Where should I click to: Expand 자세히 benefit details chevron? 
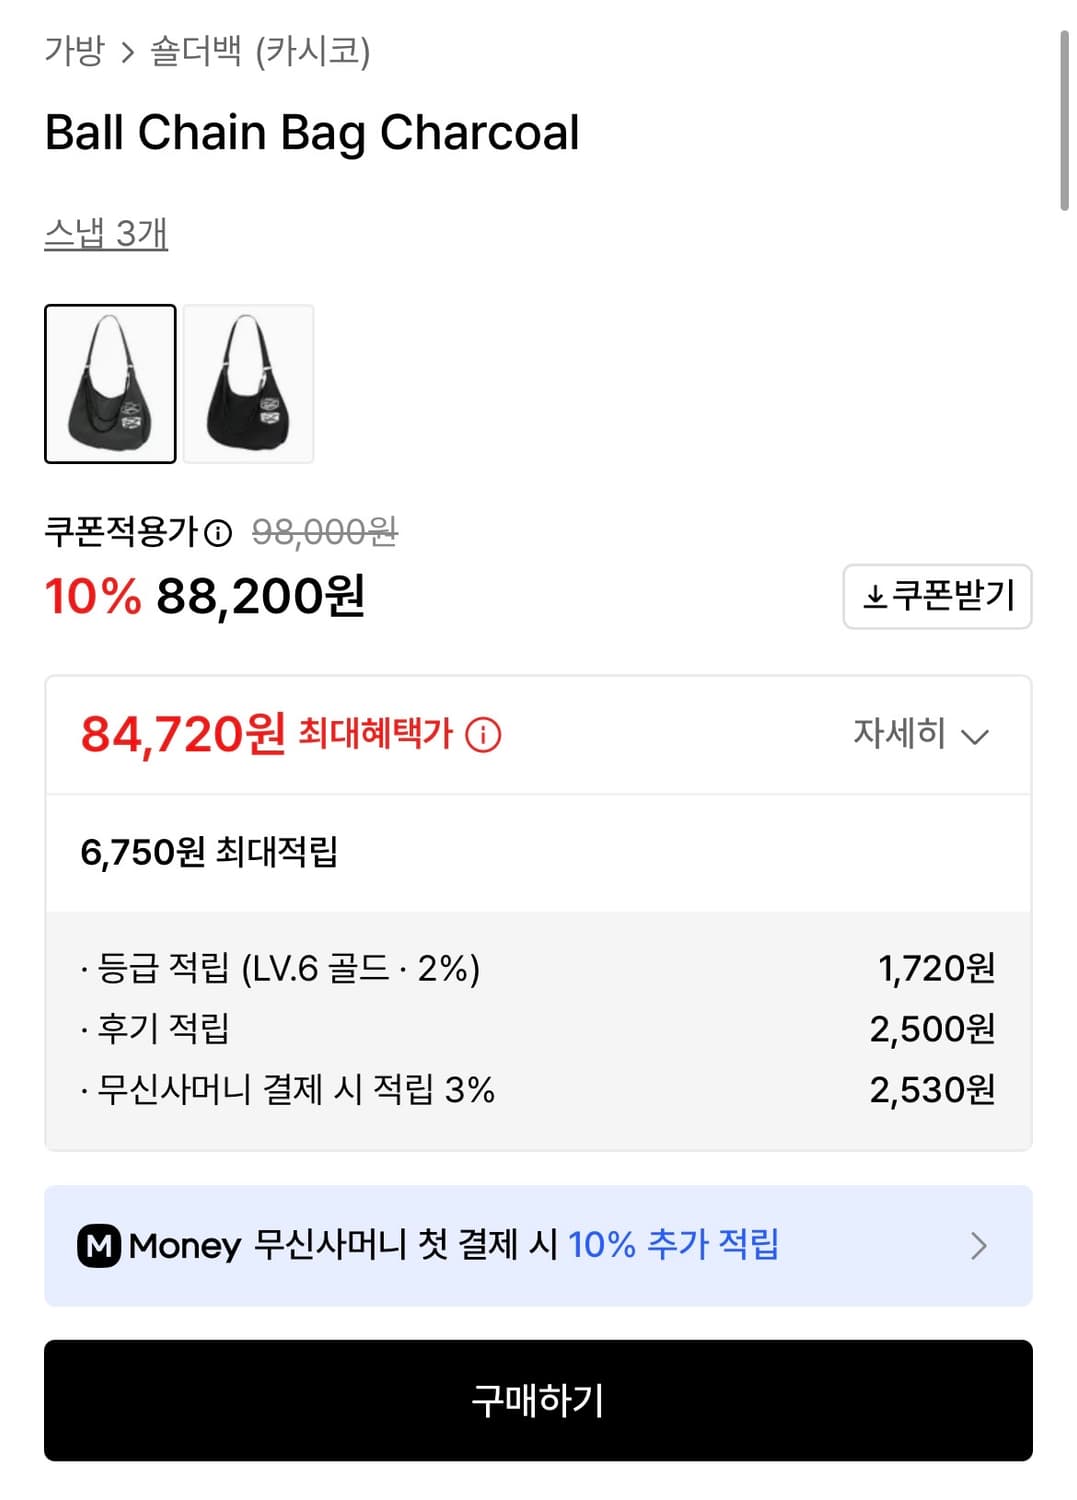click(x=974, y=737)
